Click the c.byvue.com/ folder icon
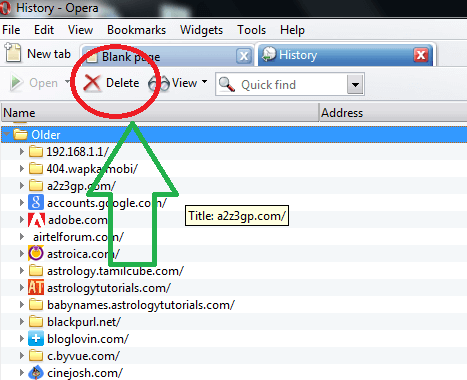Viewport: 467px width, 380px height. coord(36,356)
